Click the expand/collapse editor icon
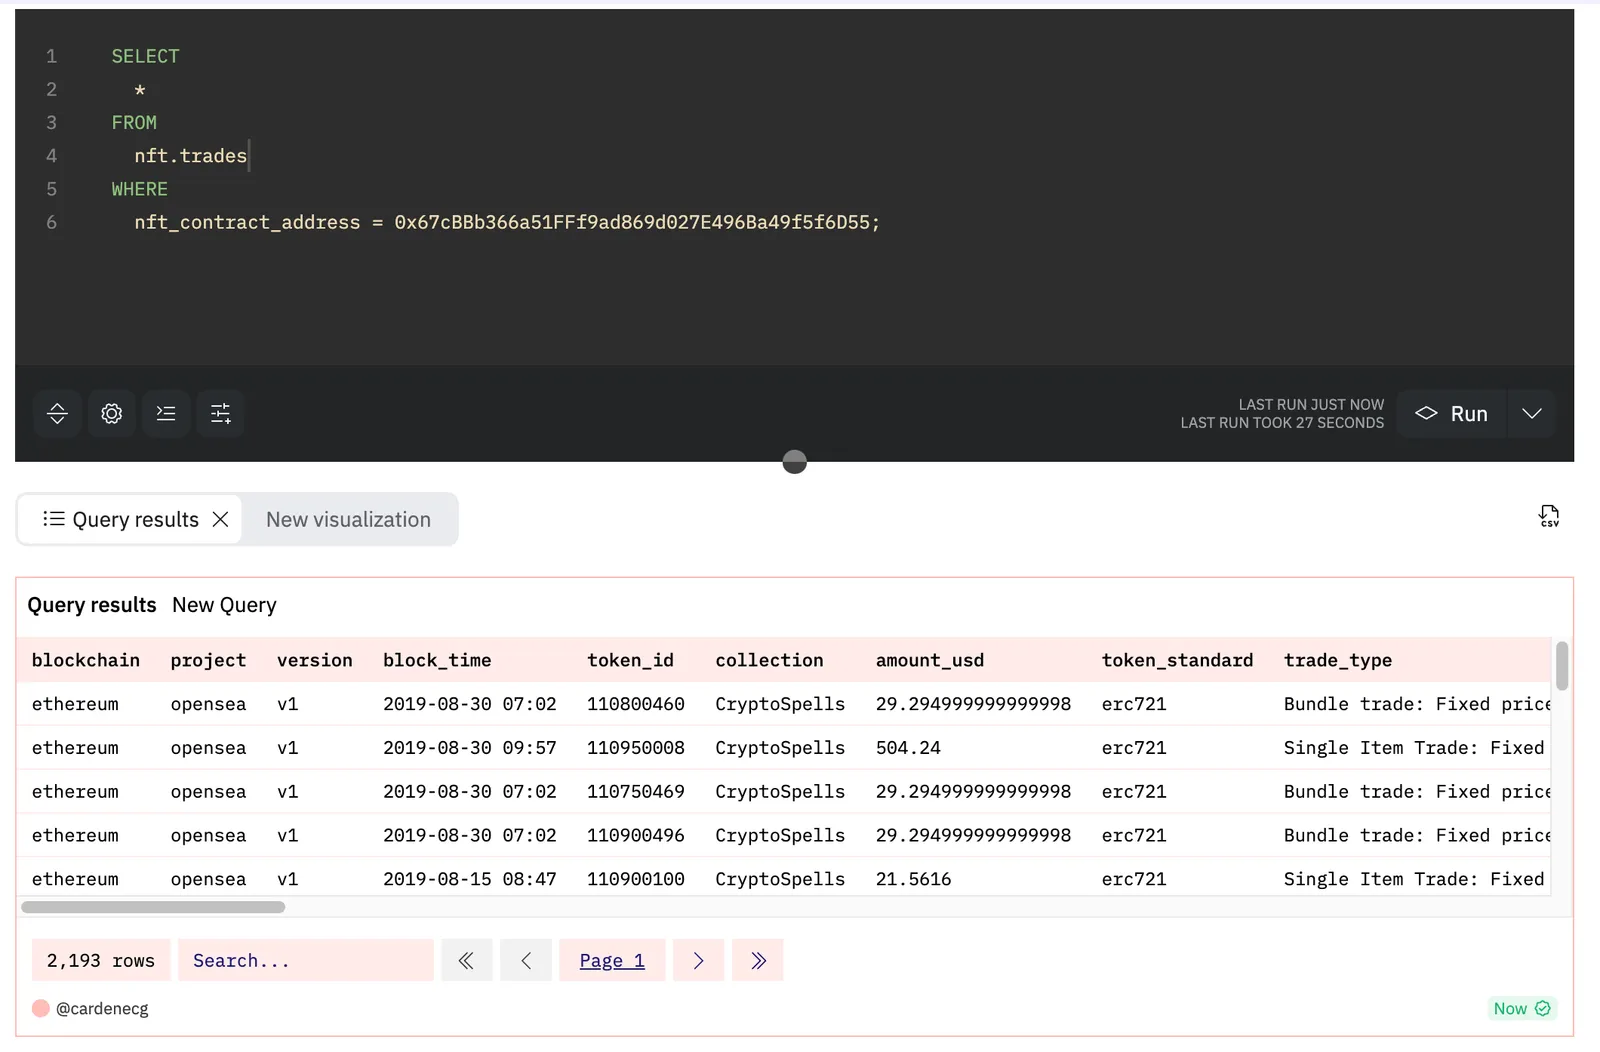 click(x=57, y=413)
